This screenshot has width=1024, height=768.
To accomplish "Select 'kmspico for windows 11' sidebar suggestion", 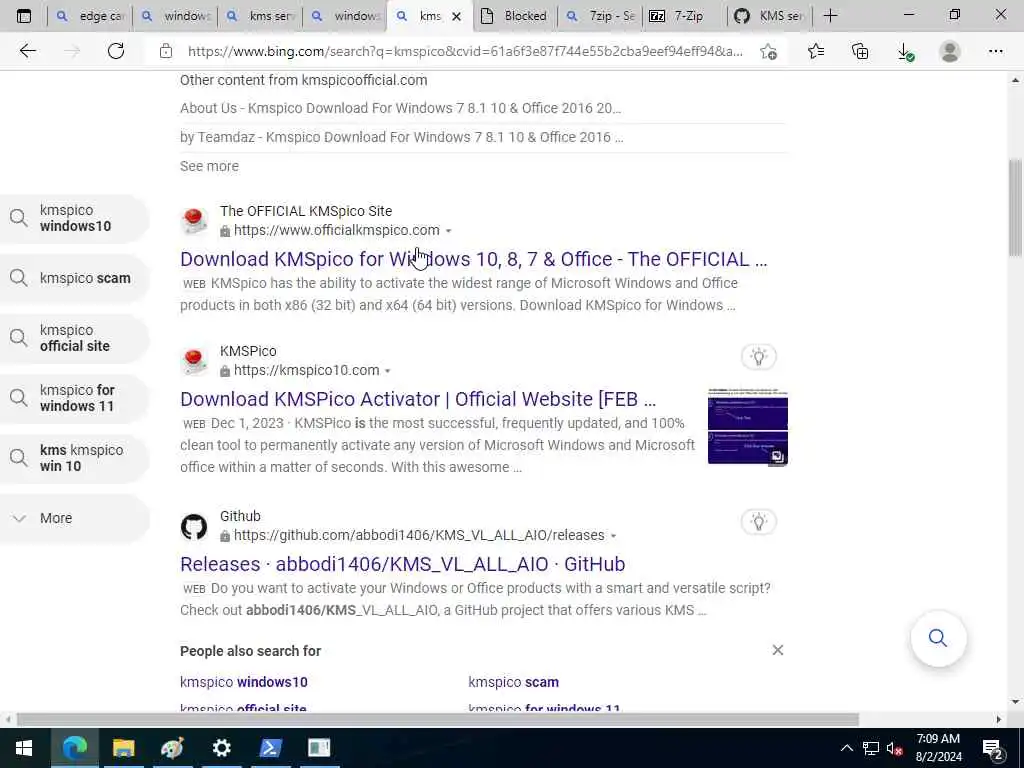I will (74, 398).
